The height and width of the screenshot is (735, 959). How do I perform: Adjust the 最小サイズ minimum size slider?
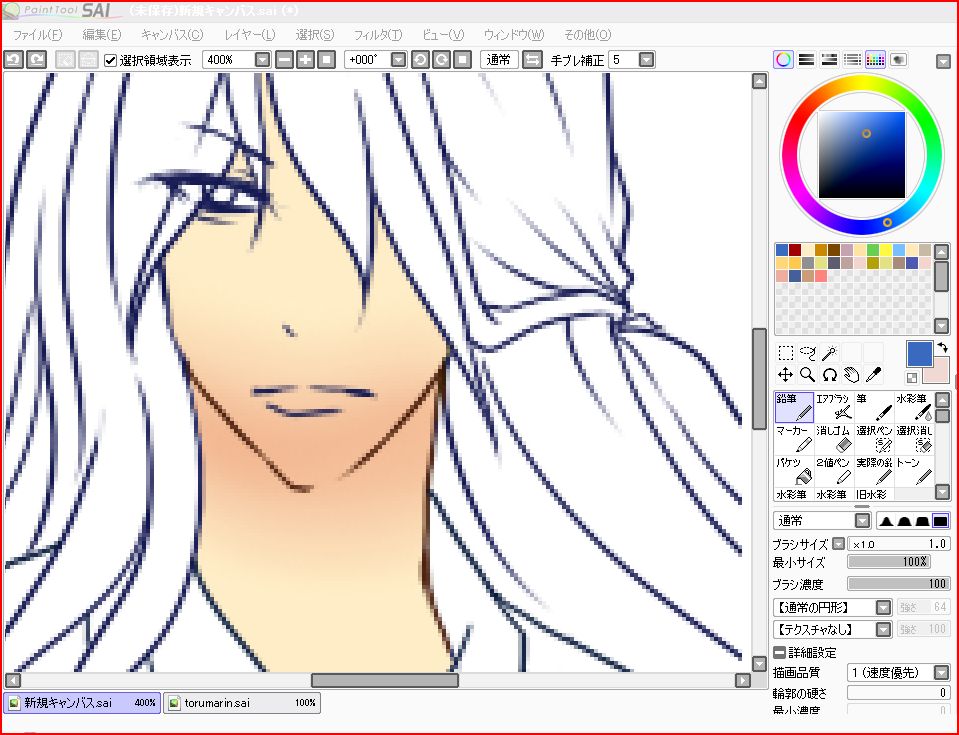(x=888, y=561)
